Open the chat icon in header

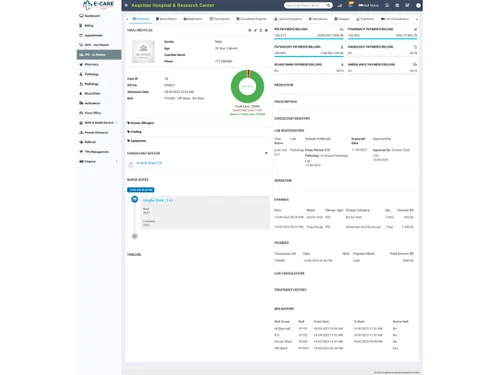pyautogui.click(x=387, y=5)
